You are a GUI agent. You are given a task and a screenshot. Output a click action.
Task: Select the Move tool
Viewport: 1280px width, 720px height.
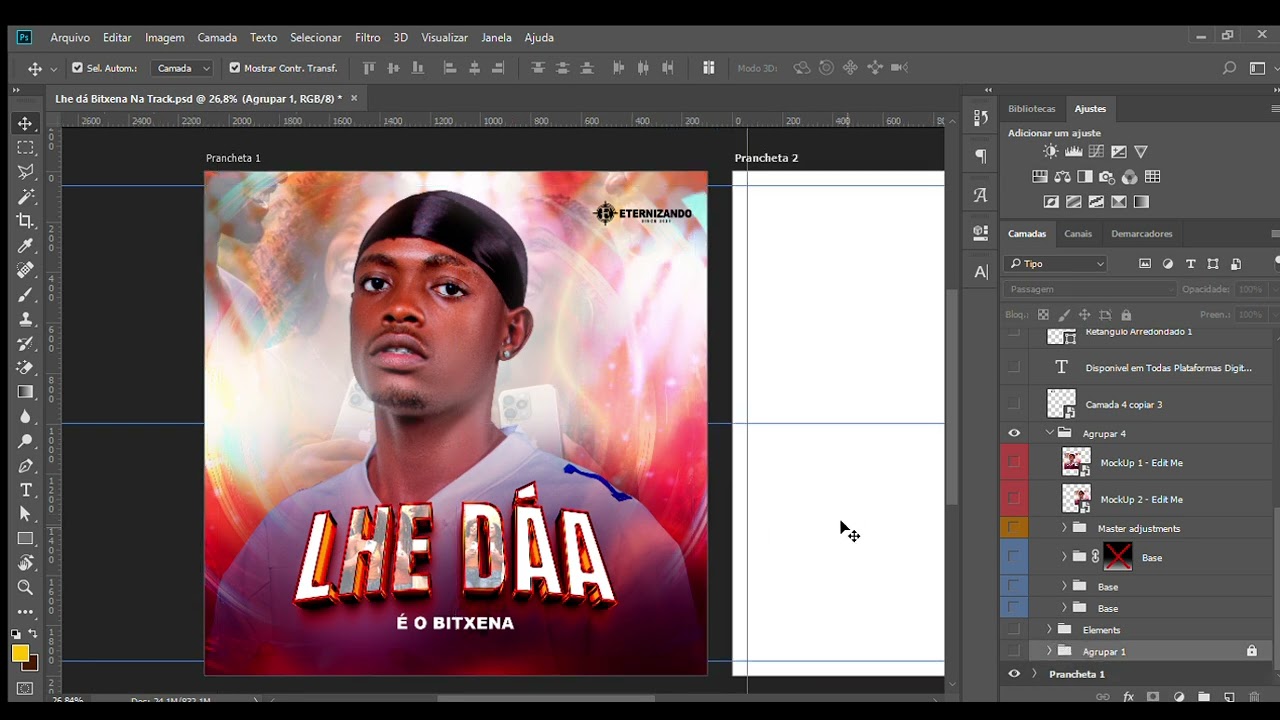[x=26, y=123]
